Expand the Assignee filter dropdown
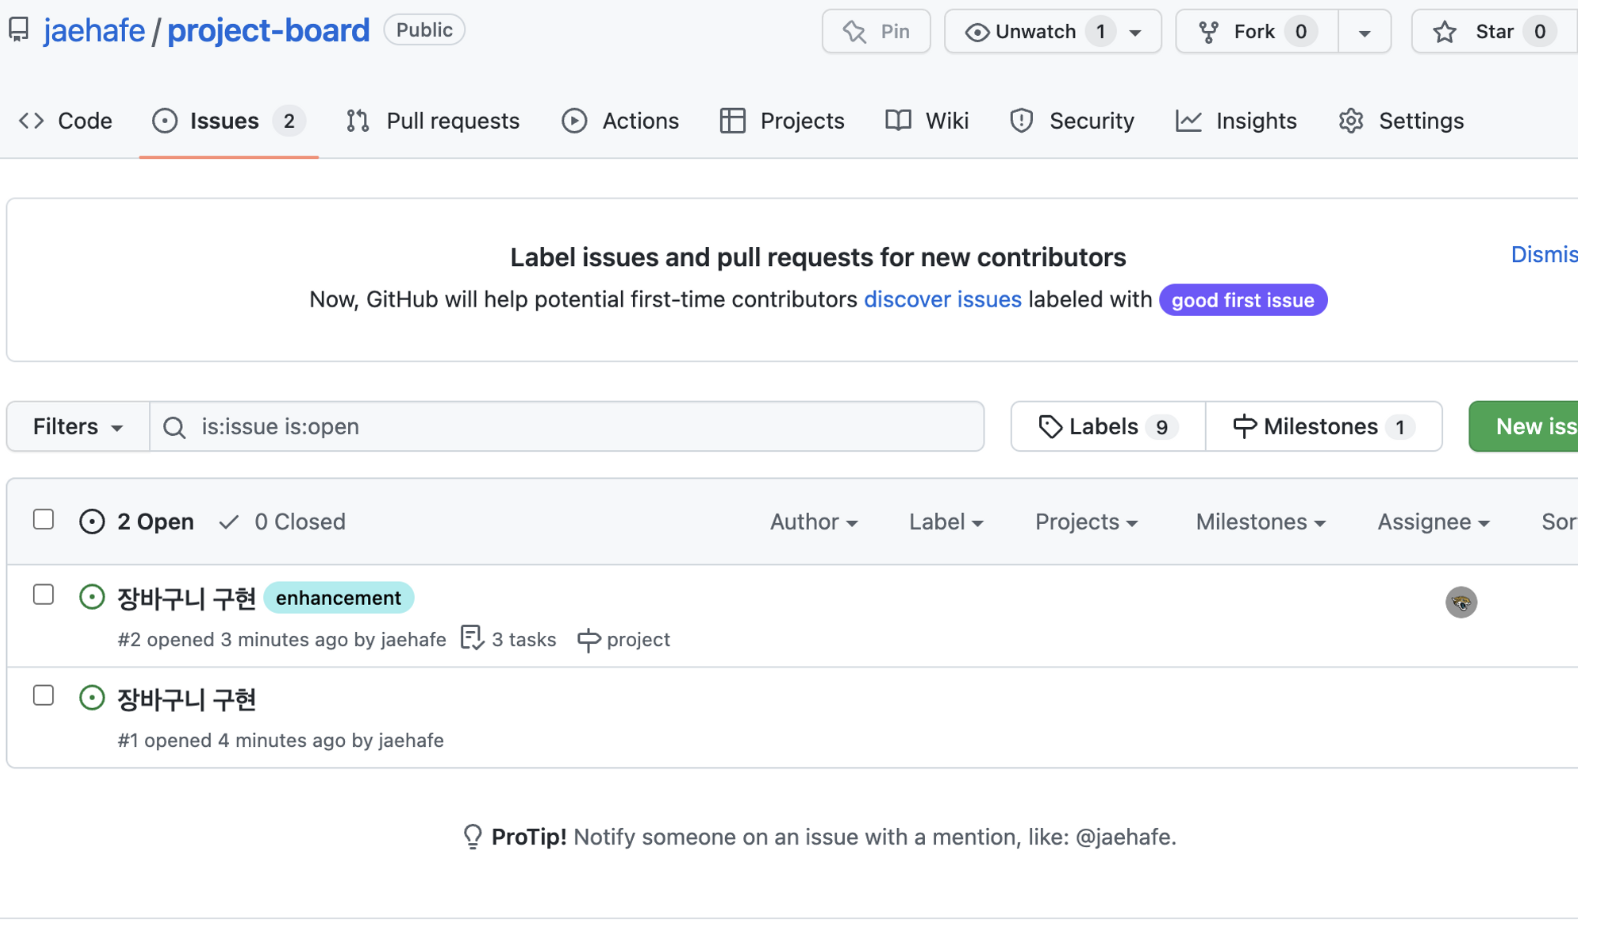Screen dimensions: 1610x930 [x=1432, y=522]
